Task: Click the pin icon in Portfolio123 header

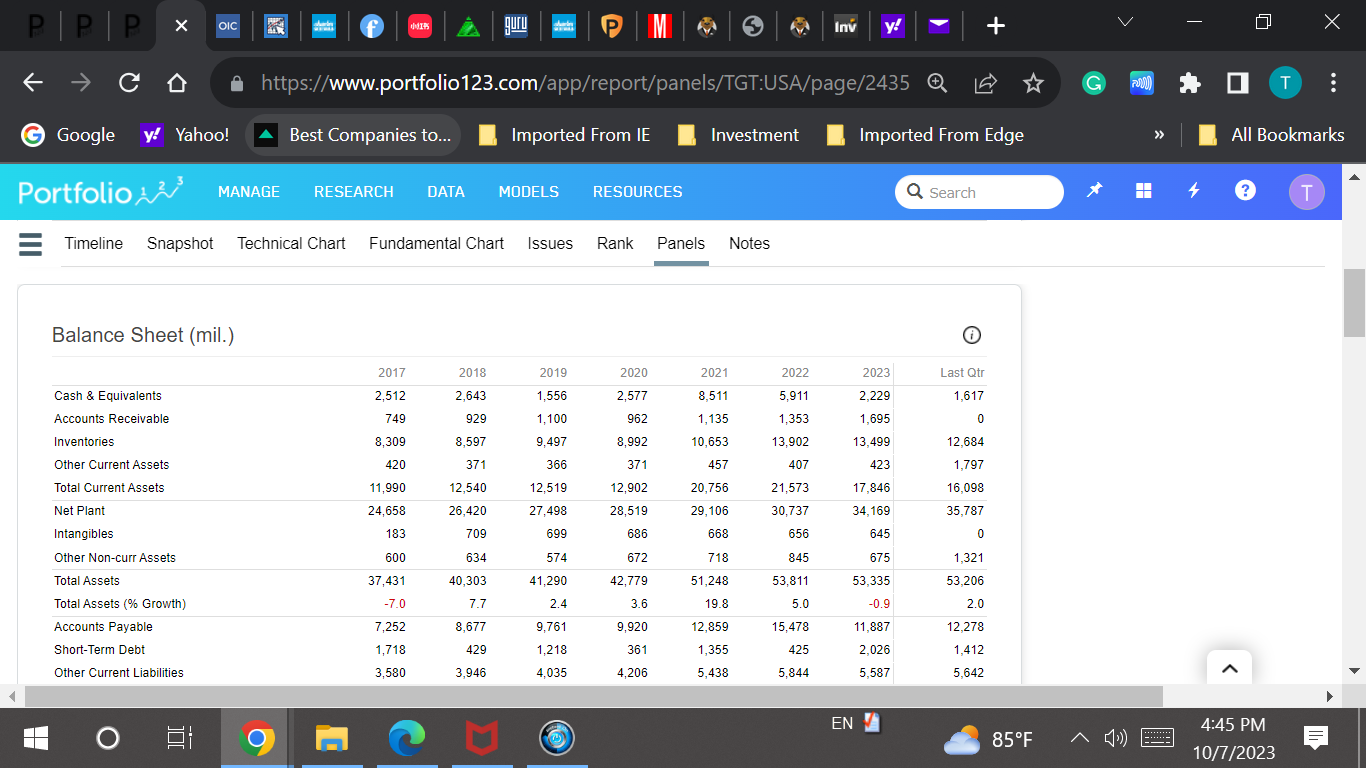Action: tap(1095, 192)
